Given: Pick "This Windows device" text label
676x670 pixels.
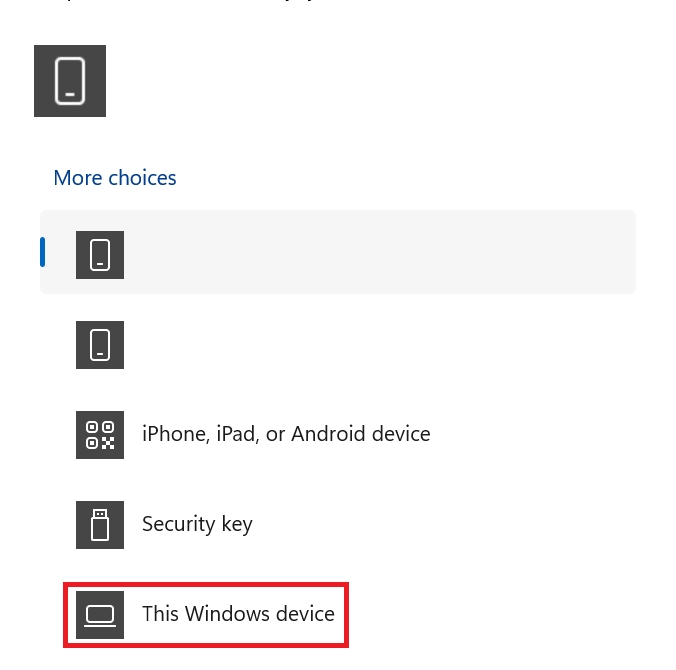Looking at the screenshot, I should pos(238,614).
